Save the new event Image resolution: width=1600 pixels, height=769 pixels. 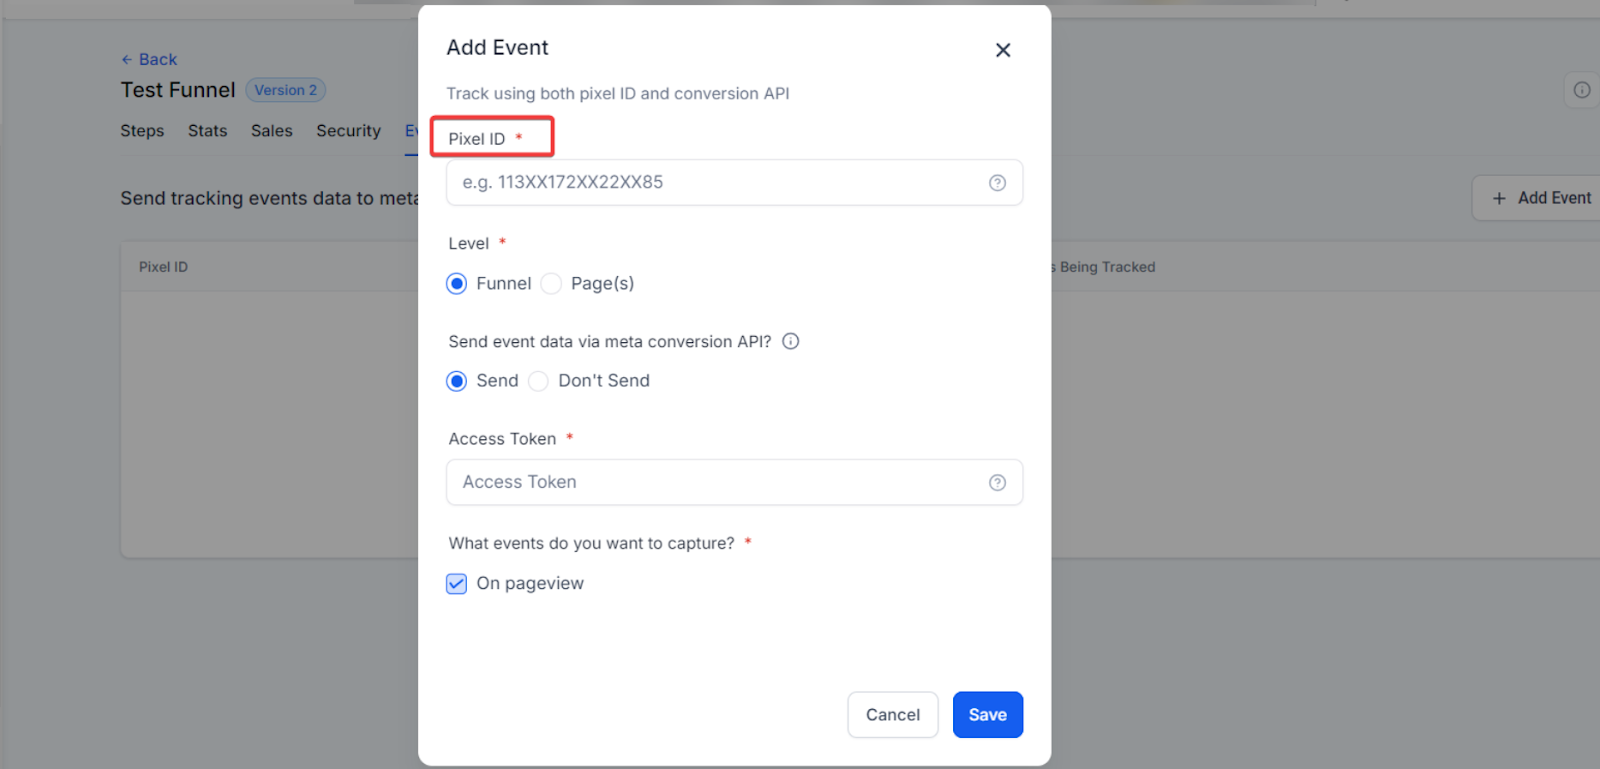tap(988, 715)
